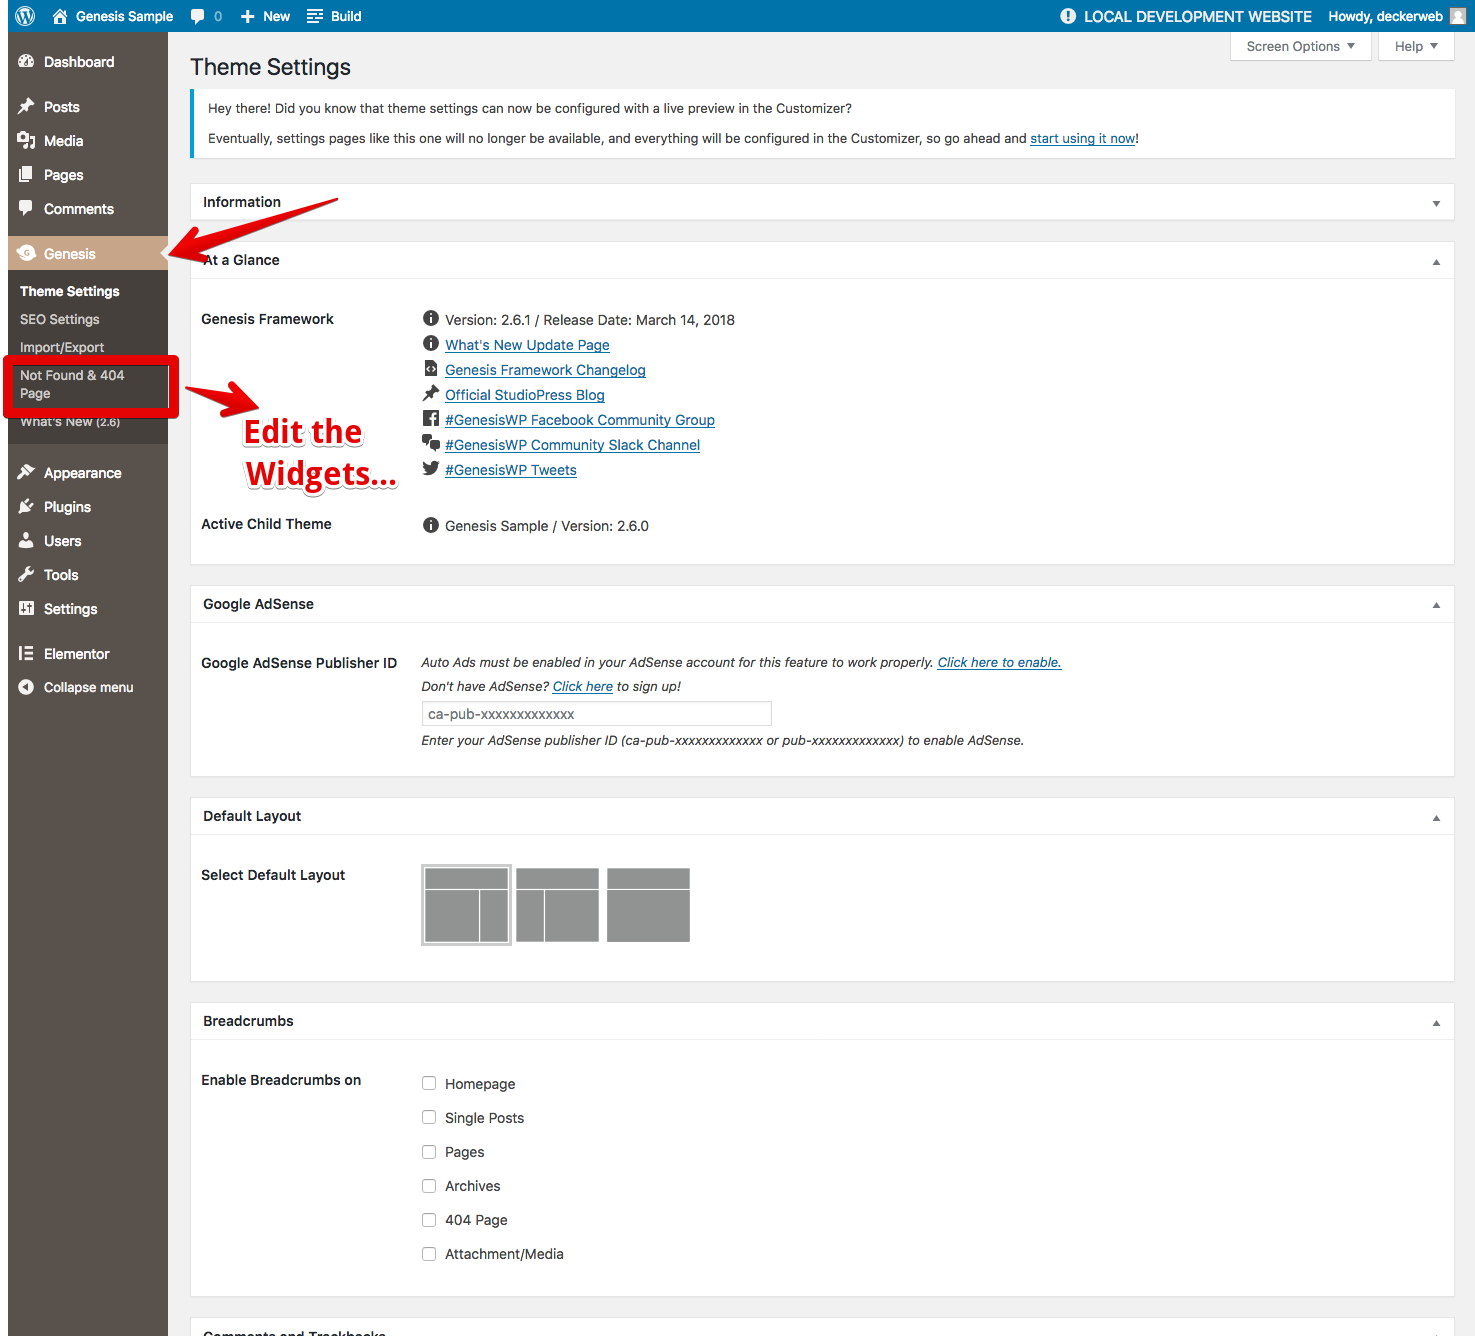The height and width of the screenshot is (1336, 1475).
Task: Open What's New (2.6) submenu item
Action: [x=70, y=421]
